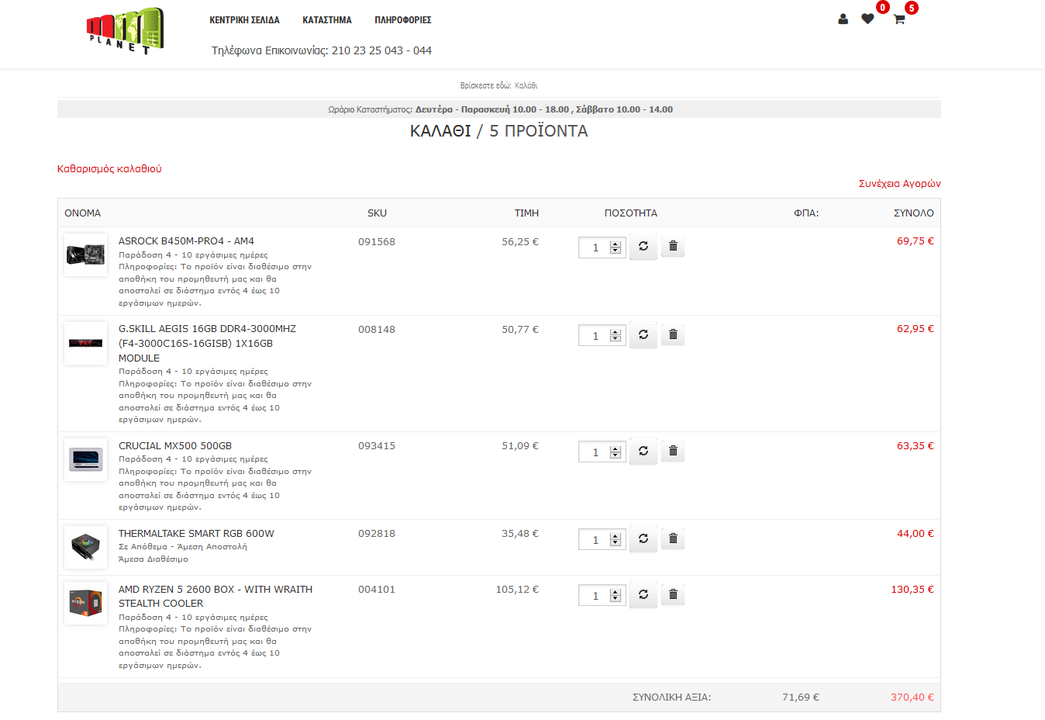Open the user account icon
Viewport: 1045px width, 720px height.
(843, 19)
